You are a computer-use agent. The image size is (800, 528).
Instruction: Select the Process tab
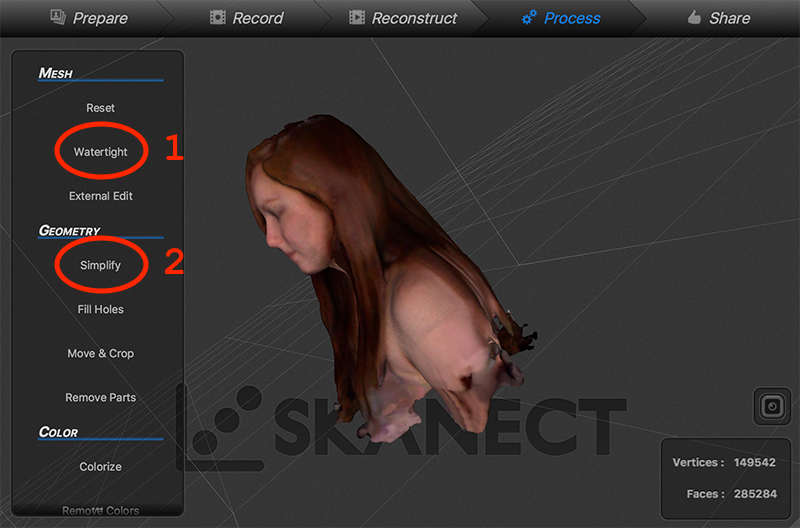click(561, 18)
